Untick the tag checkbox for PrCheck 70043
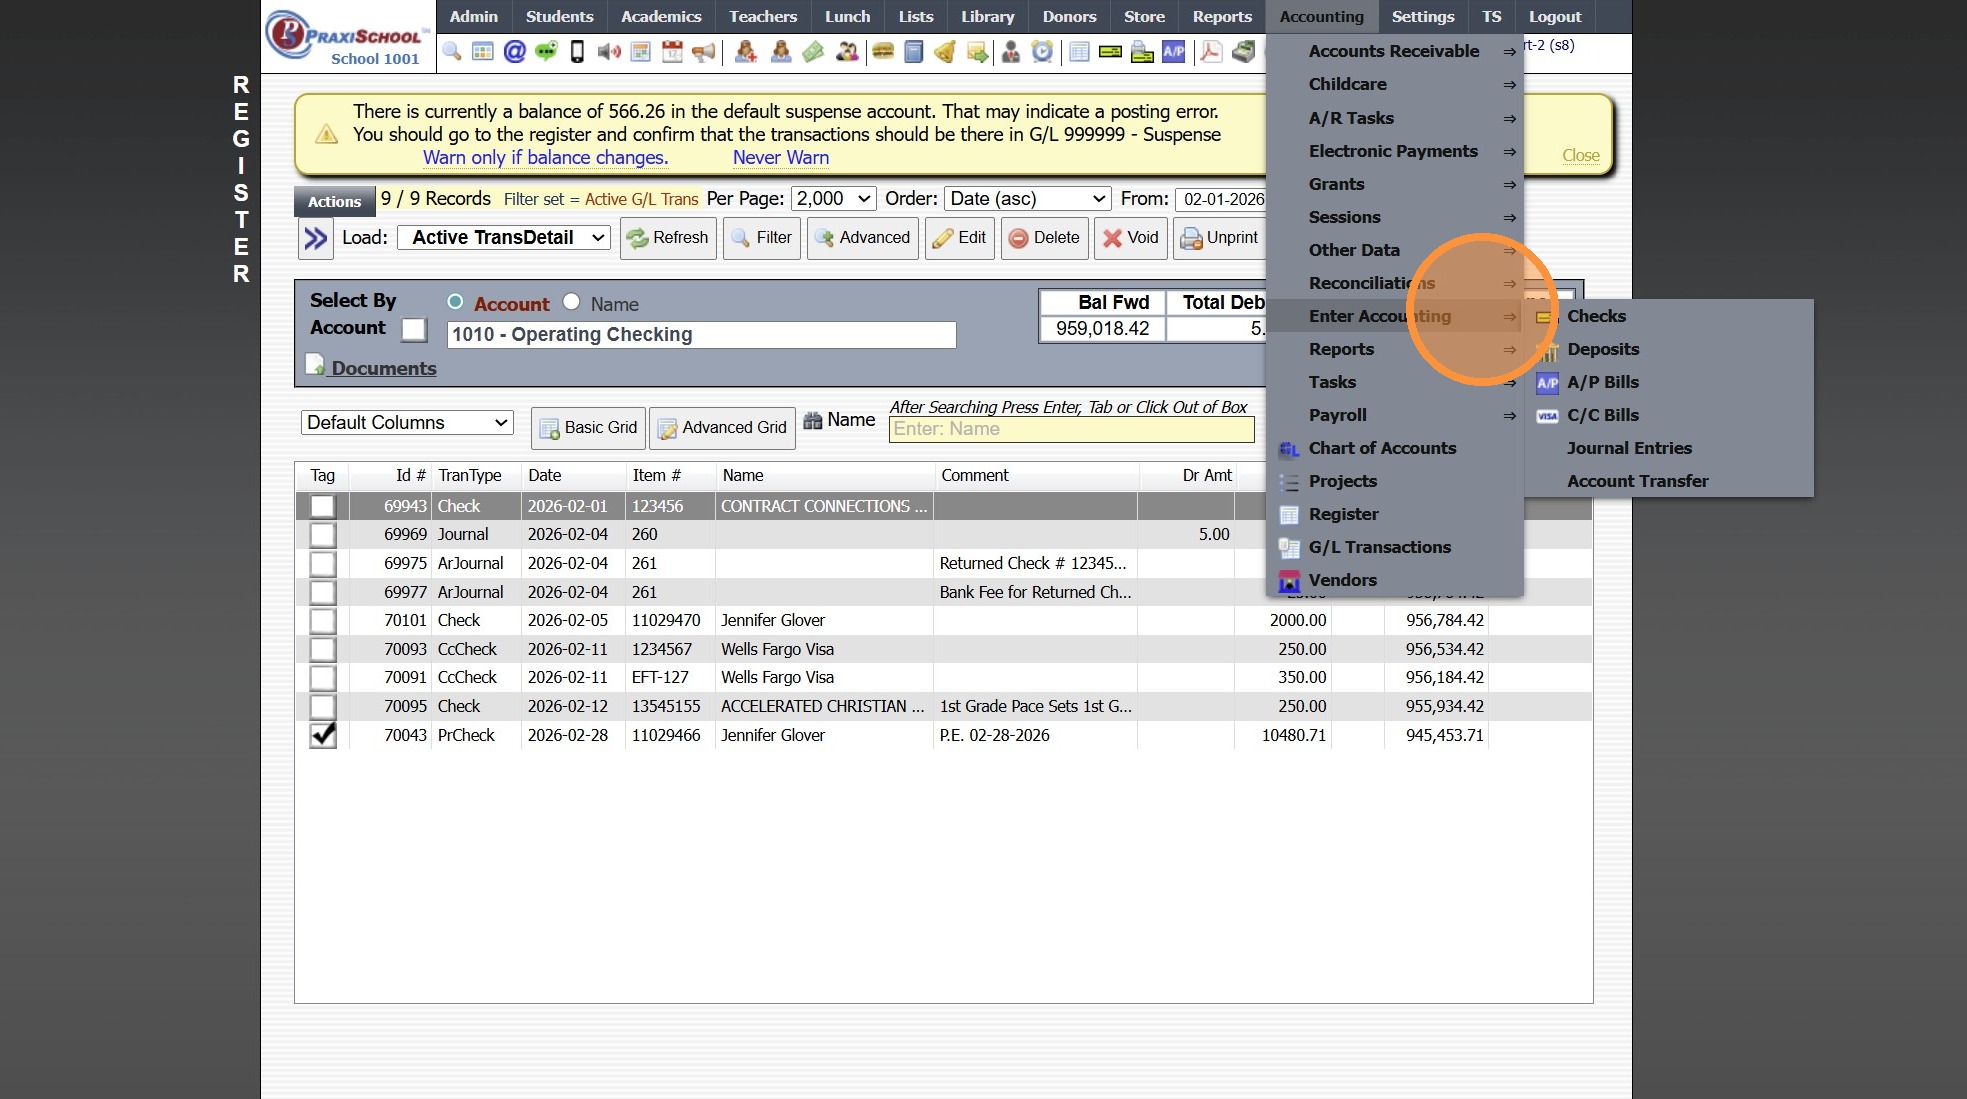The width and height of the screenshot is (1967, 1099). click(322, 735)
